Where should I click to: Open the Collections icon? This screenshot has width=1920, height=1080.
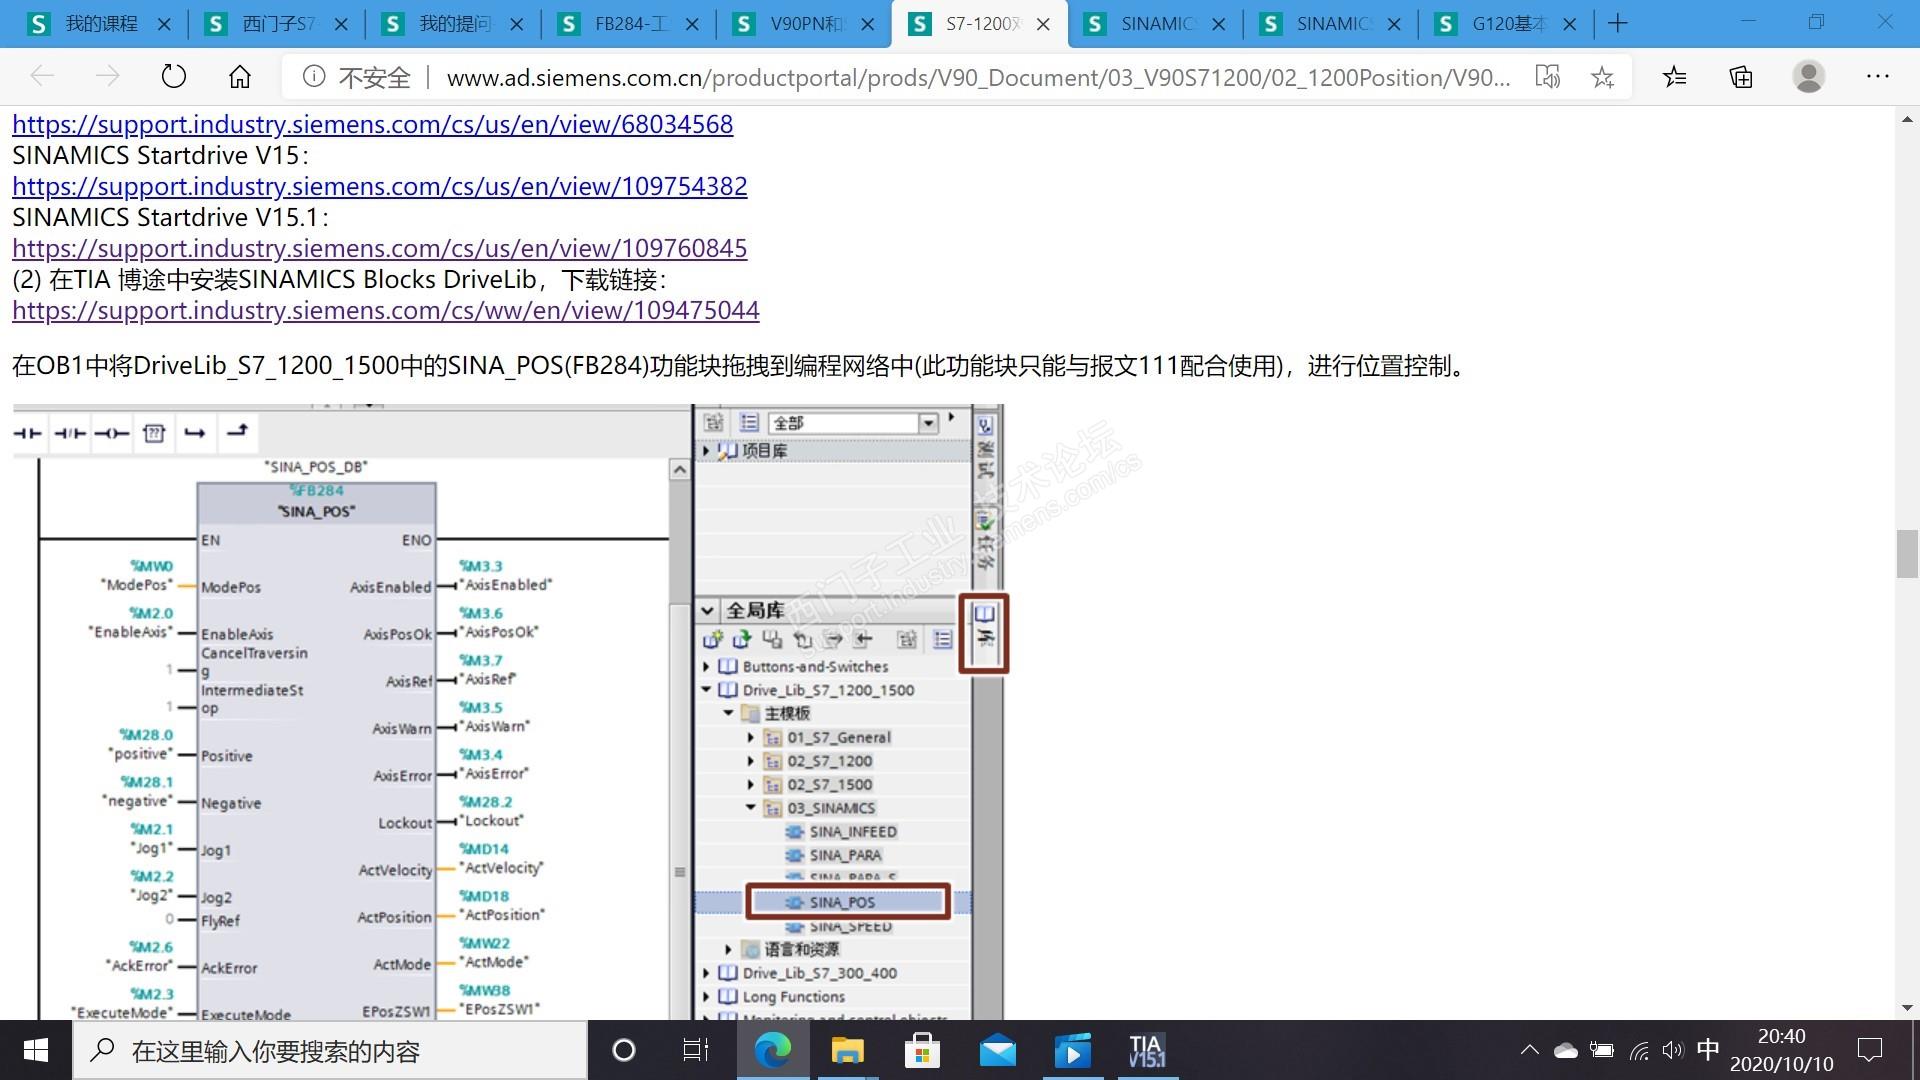[x=1741, y=77]
